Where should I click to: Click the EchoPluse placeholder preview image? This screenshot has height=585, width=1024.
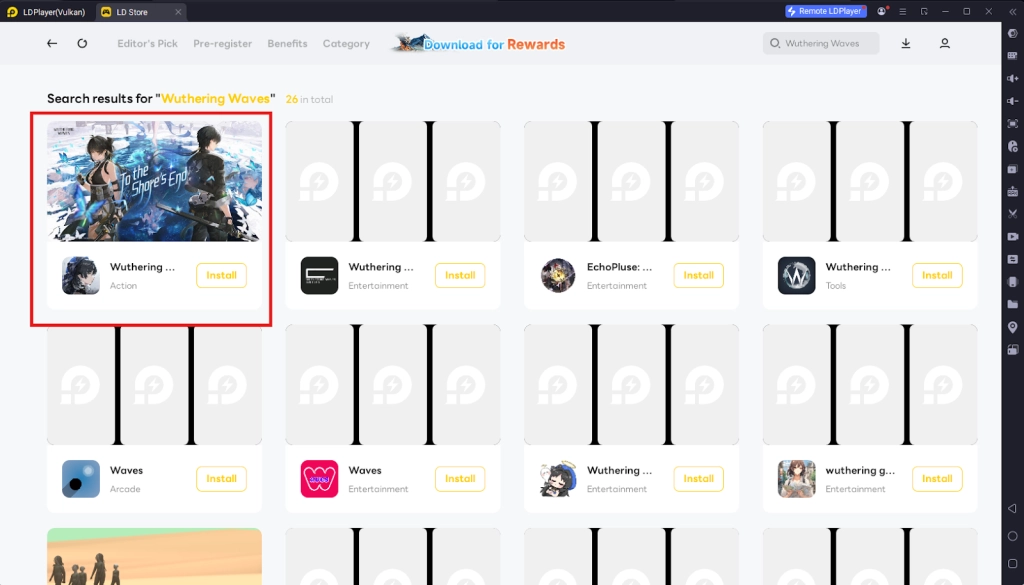click(632, 182)
